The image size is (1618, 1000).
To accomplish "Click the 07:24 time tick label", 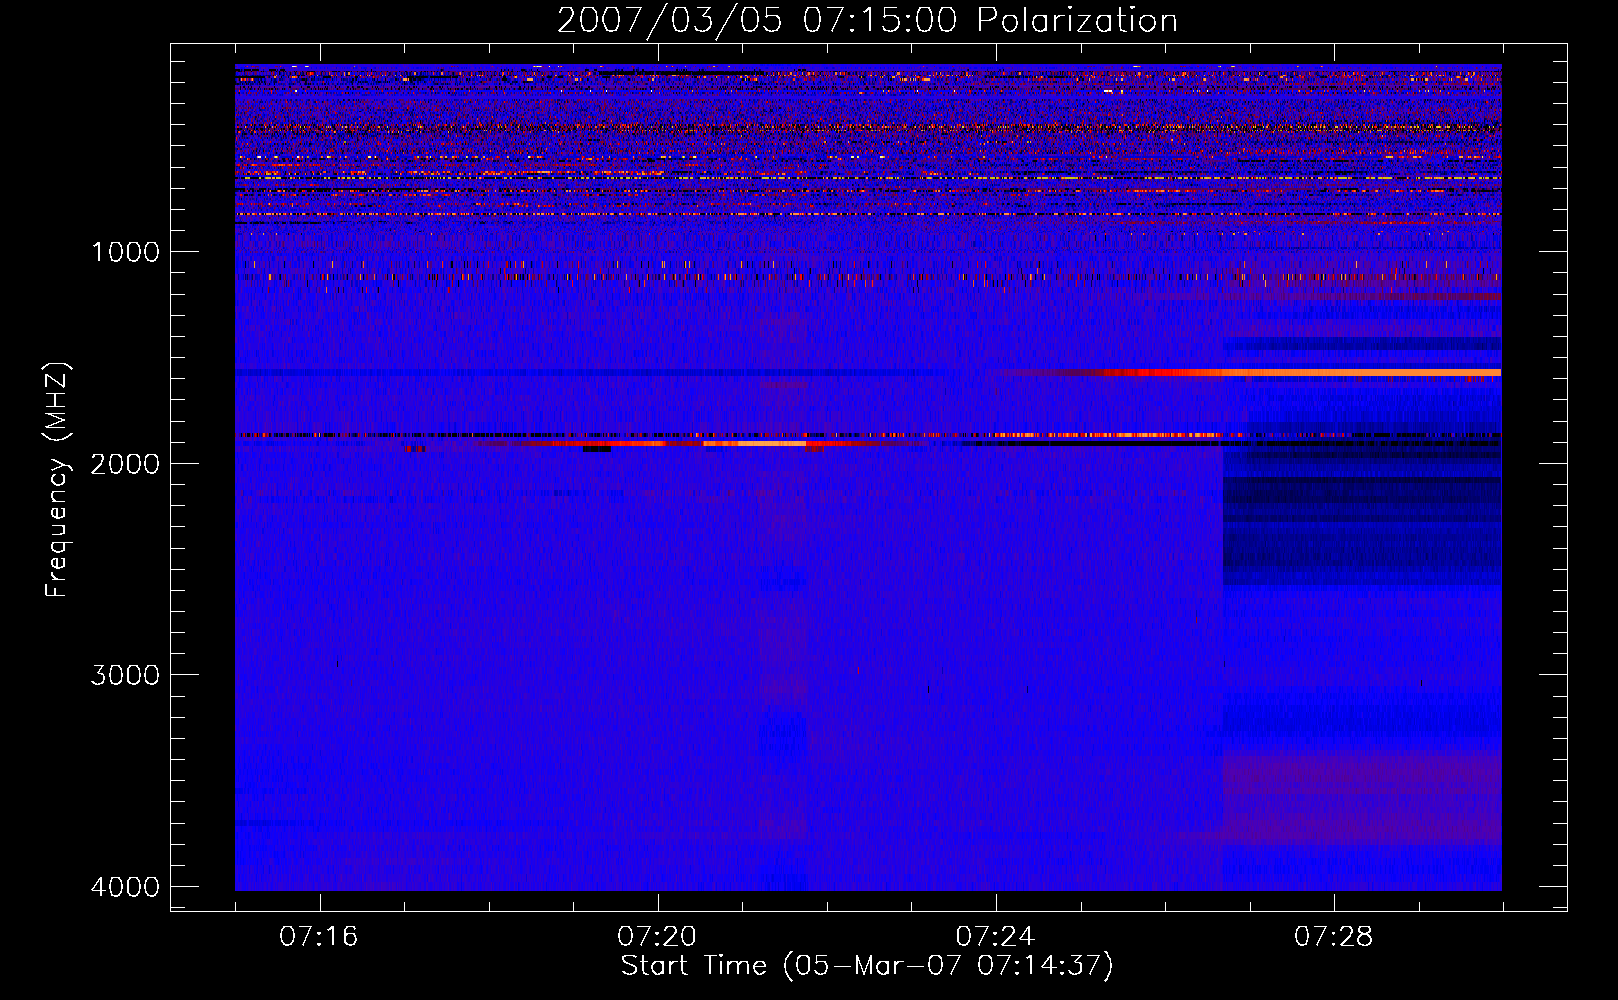I will [995, 937].
